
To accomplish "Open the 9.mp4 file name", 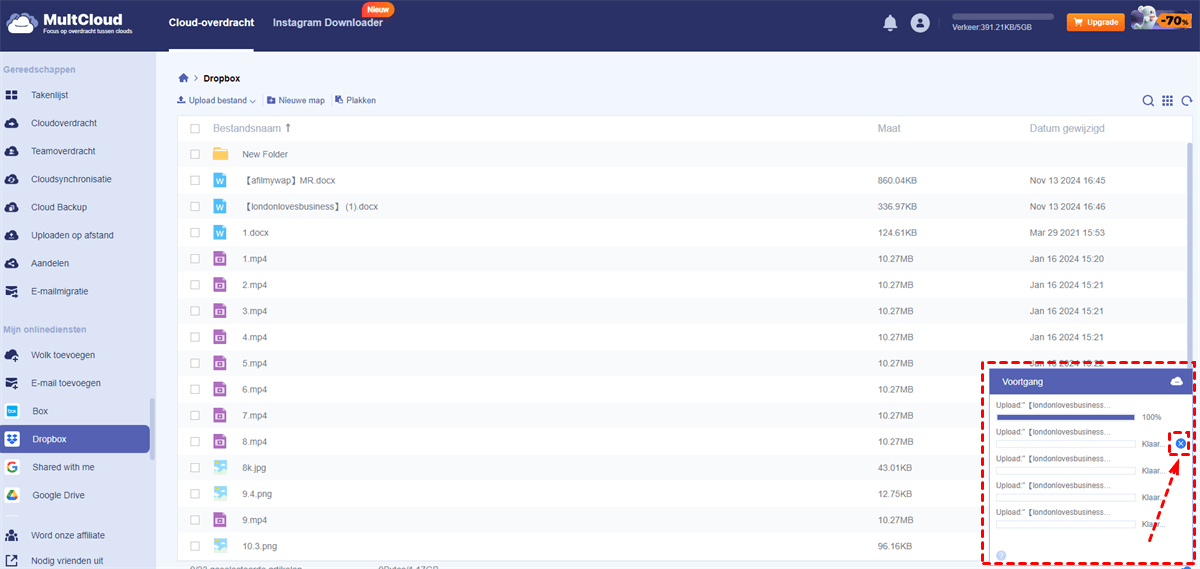I will 254,520.
